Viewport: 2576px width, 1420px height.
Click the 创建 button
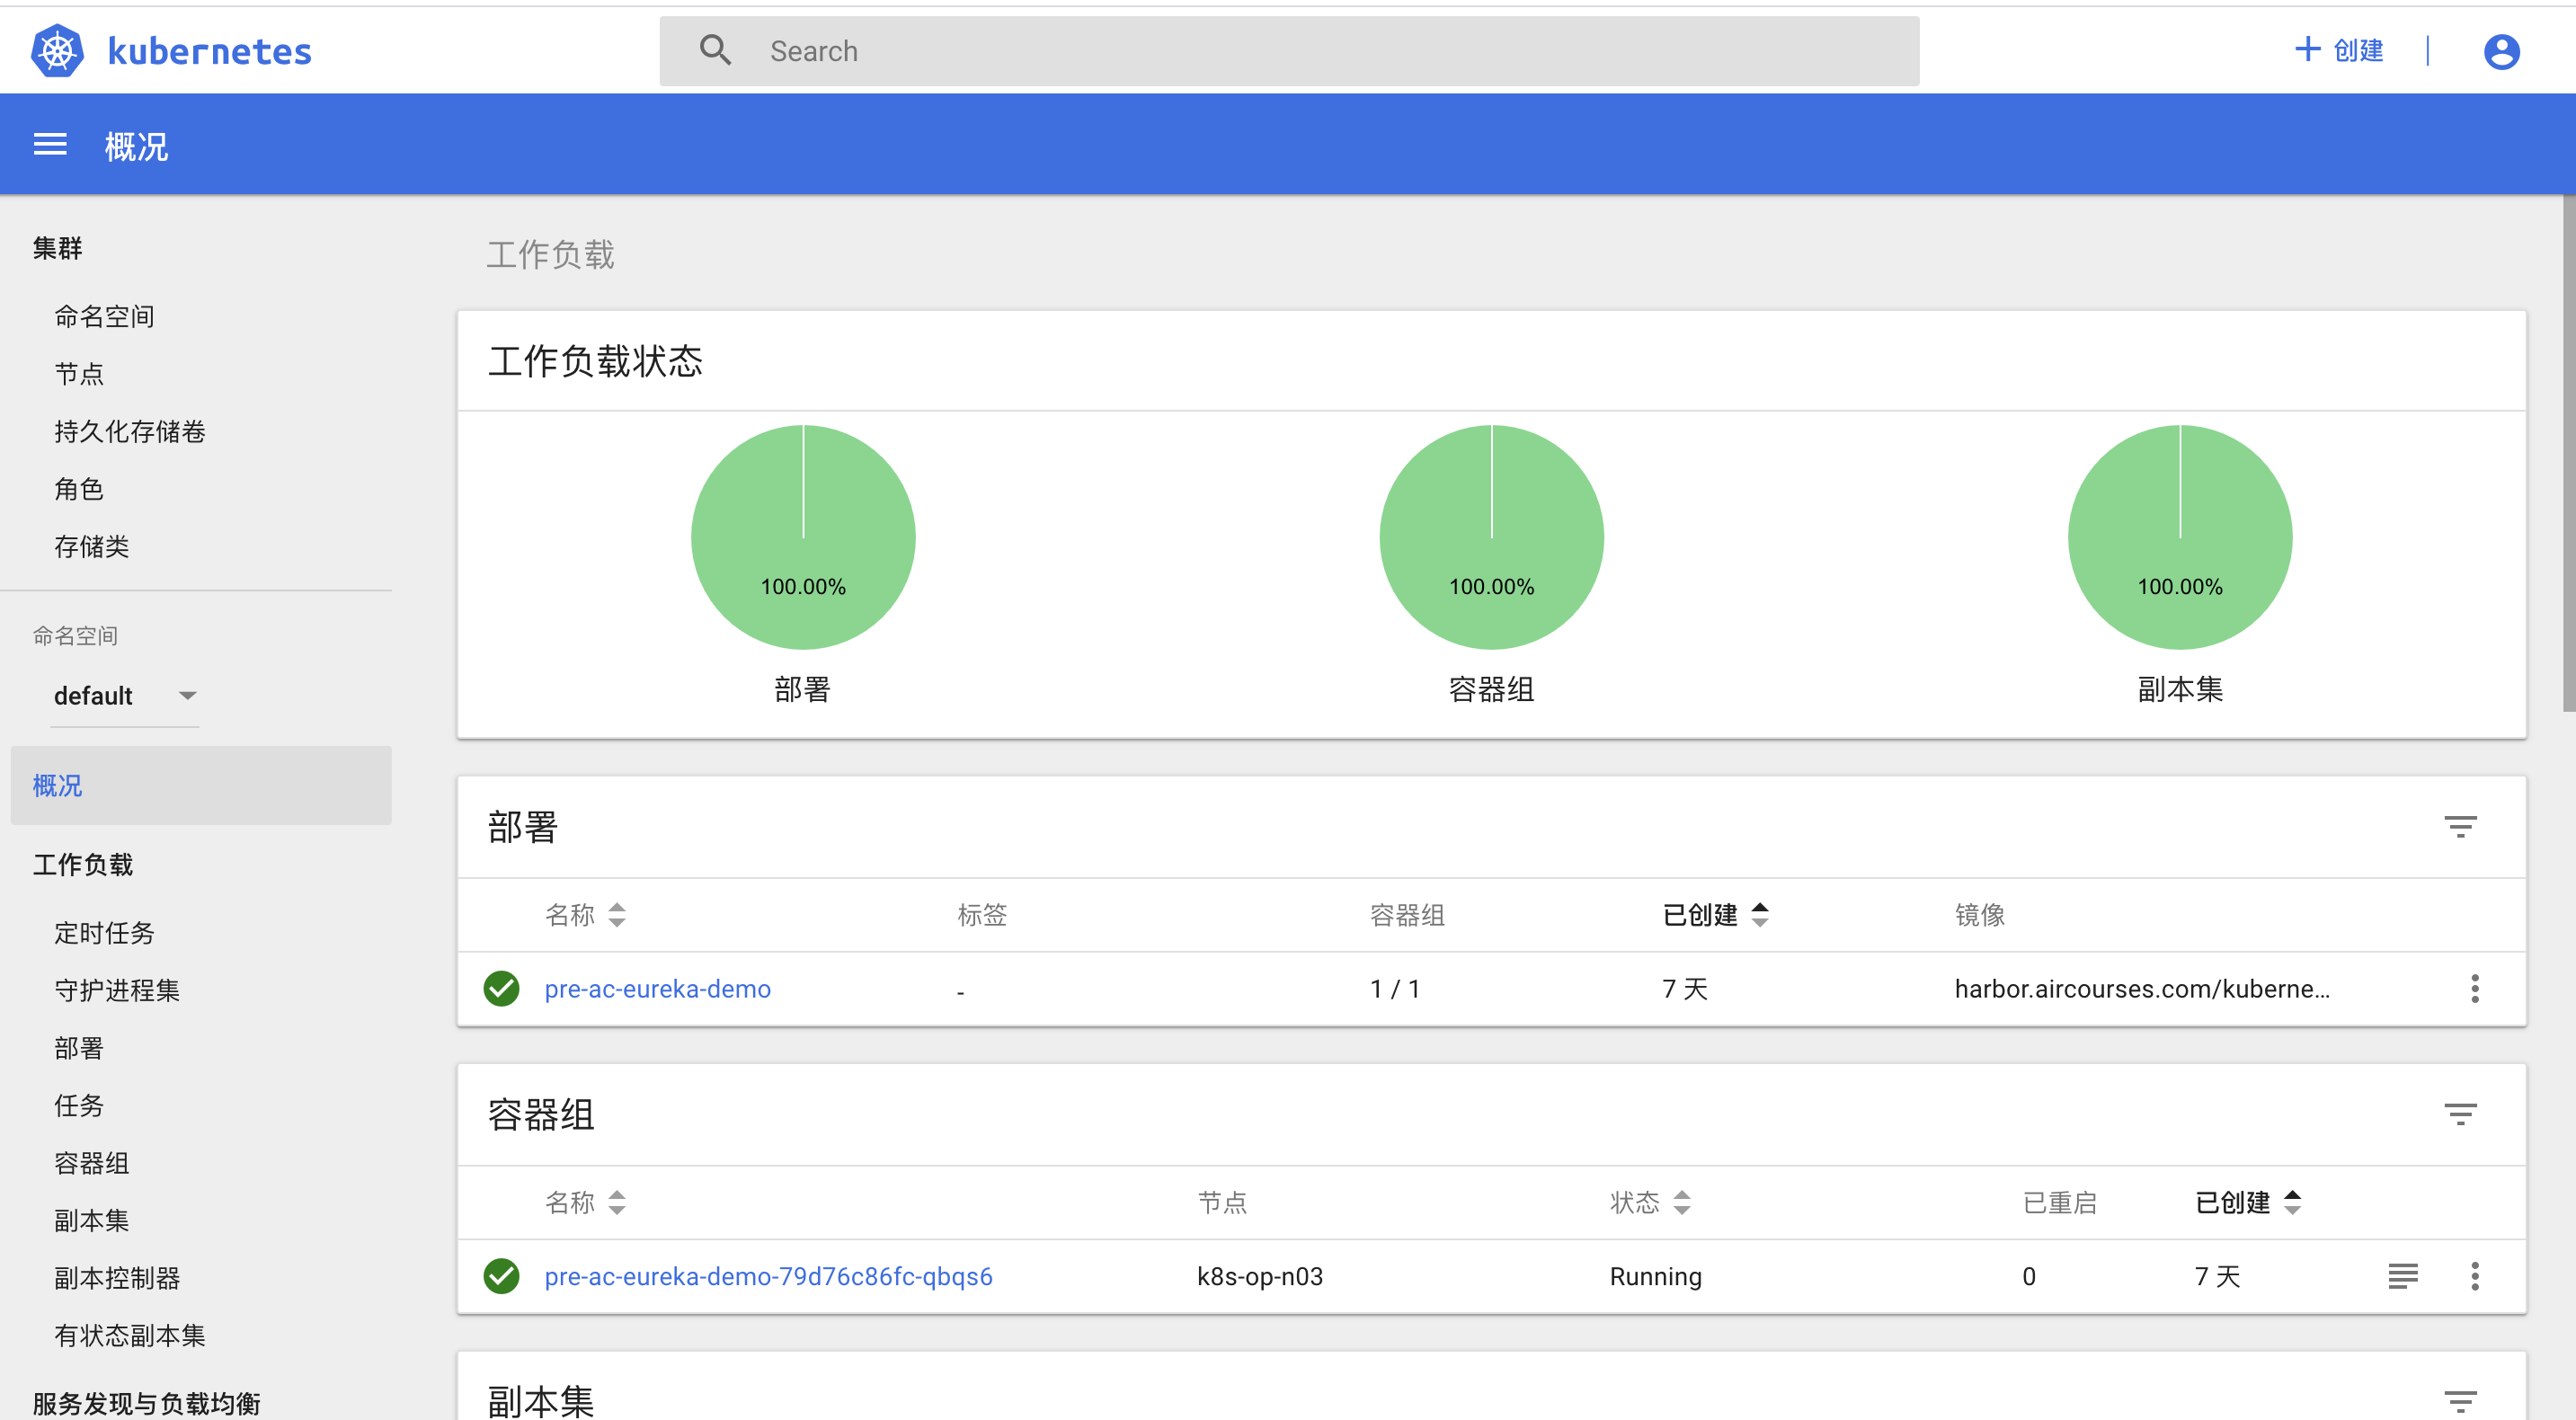click(2338, 50)
